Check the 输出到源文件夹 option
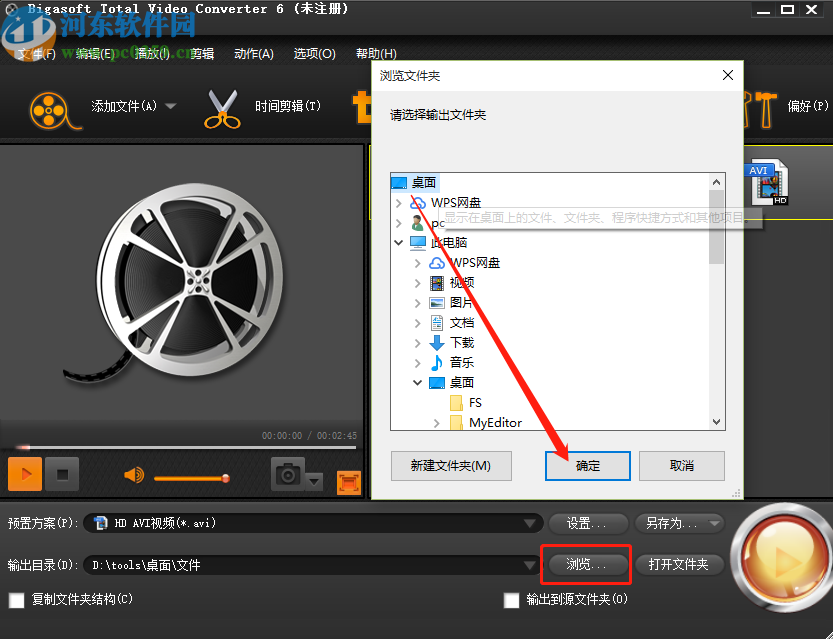The image size is (833, 639). [x=510, y=600]
